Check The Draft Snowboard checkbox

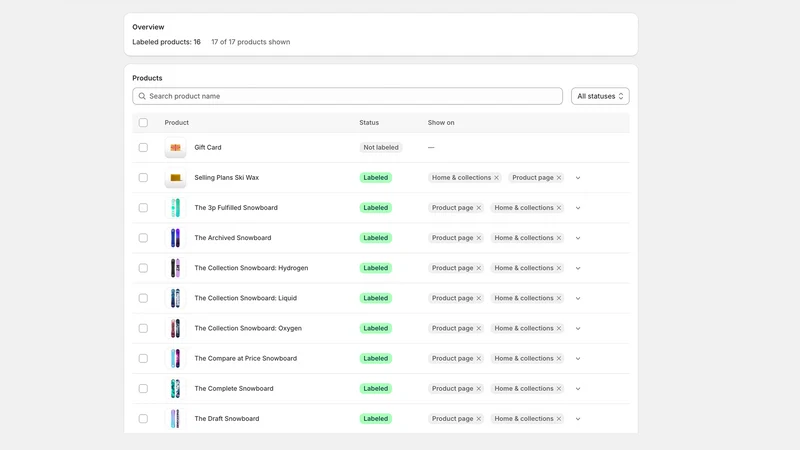pyautogui.click(x=143, y=418)
